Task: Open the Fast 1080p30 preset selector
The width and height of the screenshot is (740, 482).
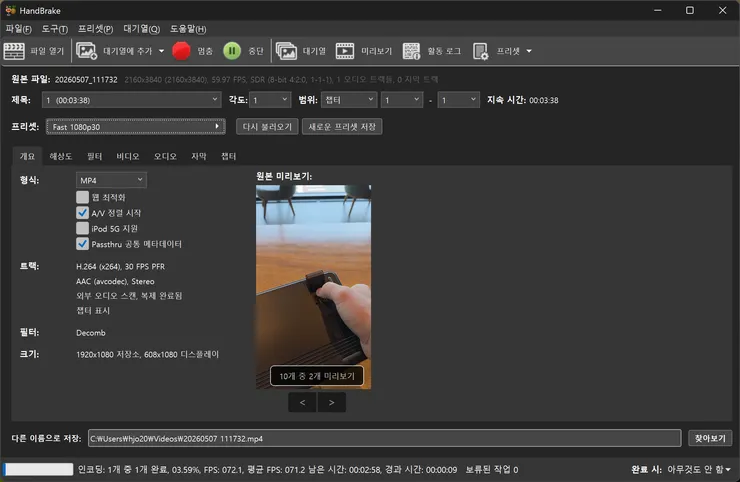Action: (135, 127)
